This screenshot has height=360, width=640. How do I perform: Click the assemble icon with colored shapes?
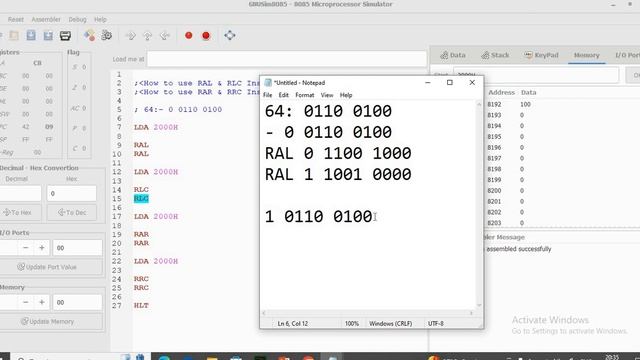89,36
